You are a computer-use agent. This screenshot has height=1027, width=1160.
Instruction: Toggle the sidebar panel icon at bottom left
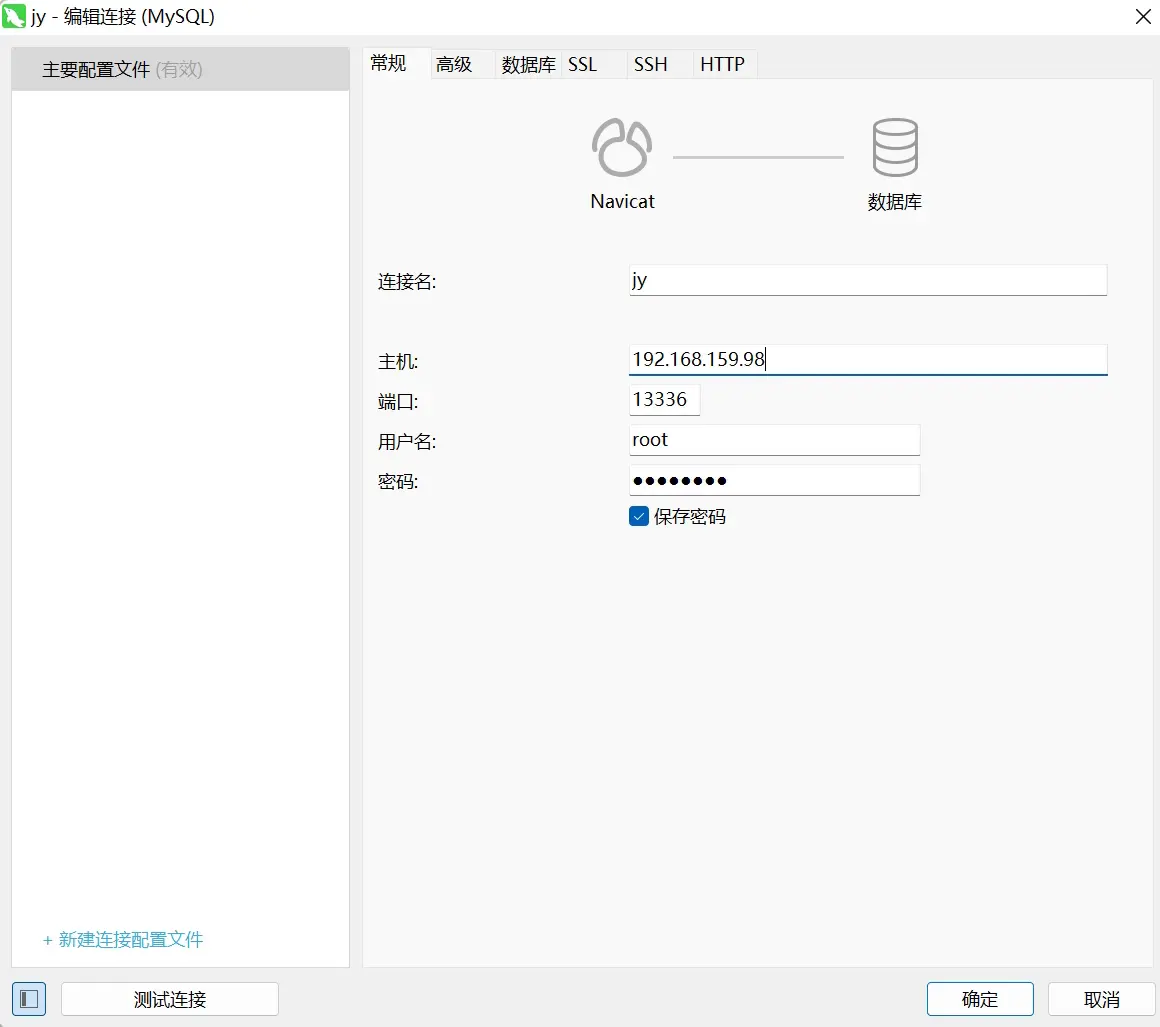(x=29, y=999)
